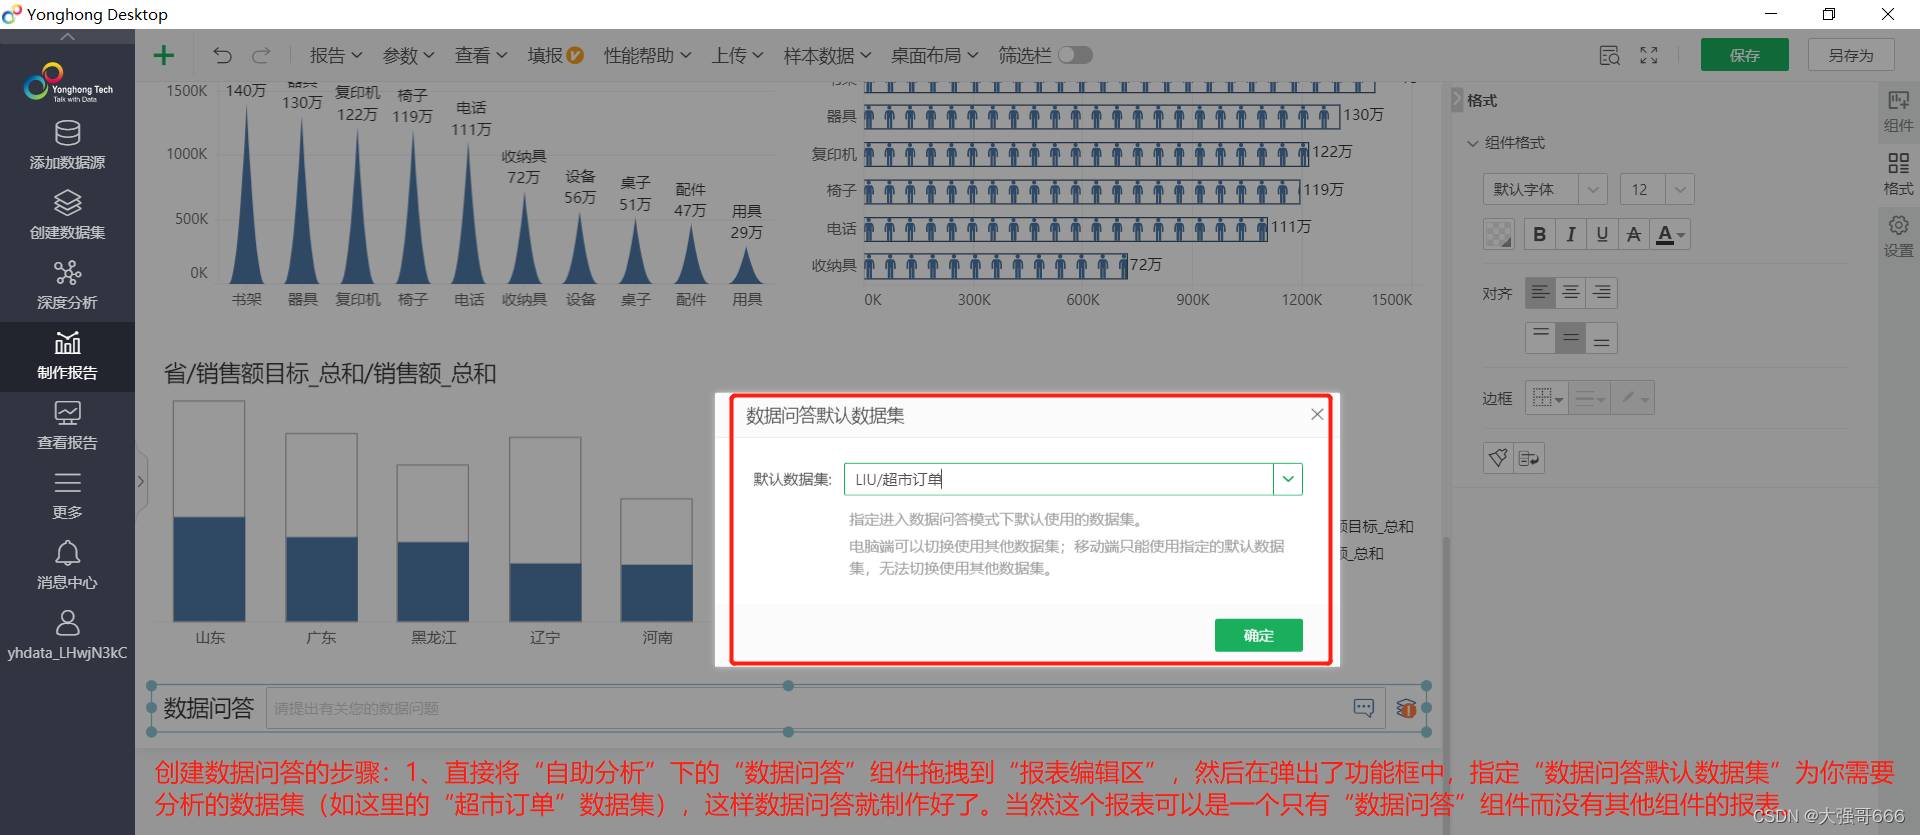This screenshot has width=1920, height=835.
Task: Collapse the 格式 right panel arrow
Action: (x=1457, y=100)
